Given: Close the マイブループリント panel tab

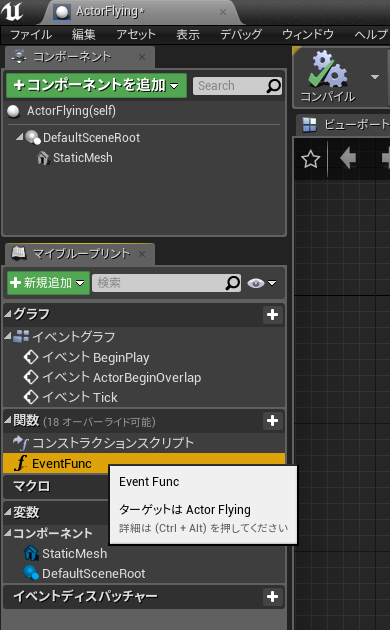Looking at the screenshot, I should tap(142, 254).
